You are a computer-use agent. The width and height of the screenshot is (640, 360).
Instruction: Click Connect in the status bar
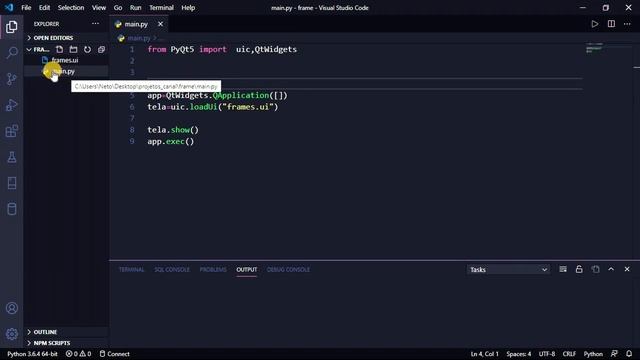pyautogui.click(x=115, y=354)
